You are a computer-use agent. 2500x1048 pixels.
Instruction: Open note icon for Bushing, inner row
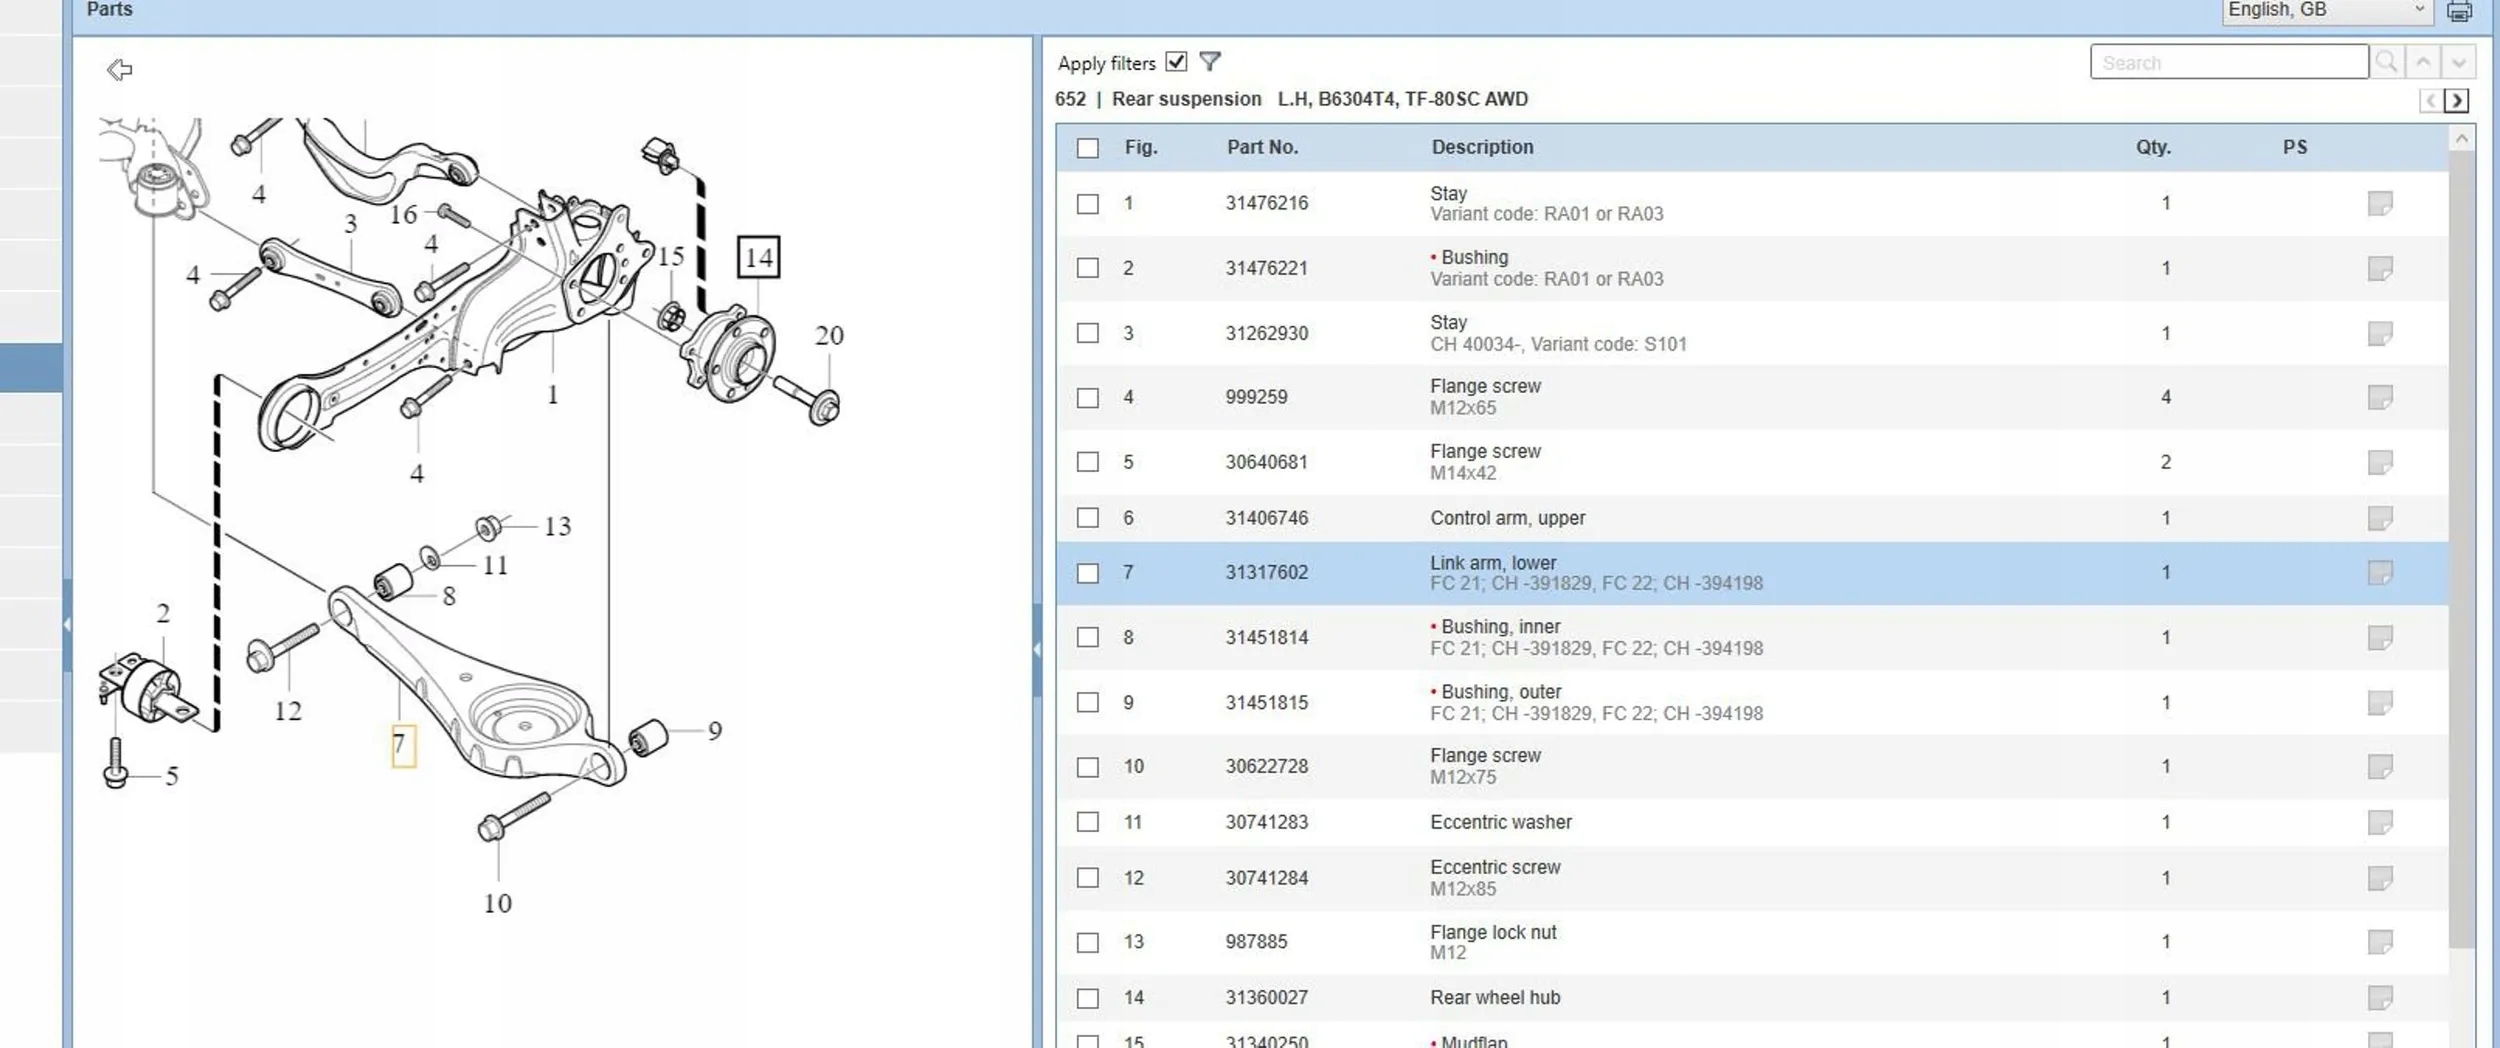point(2380,637)
